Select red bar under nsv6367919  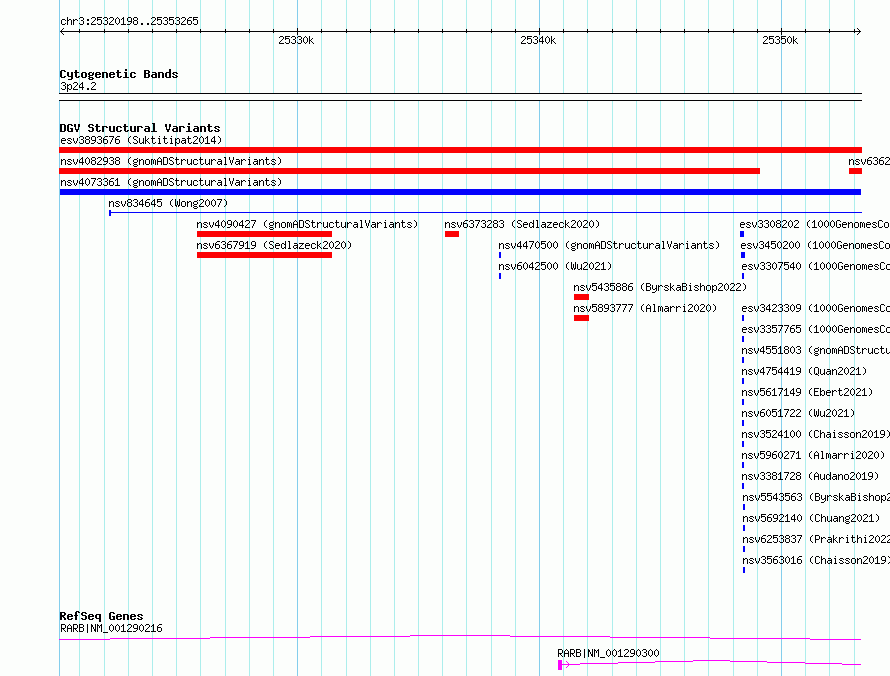click(265, 255)
